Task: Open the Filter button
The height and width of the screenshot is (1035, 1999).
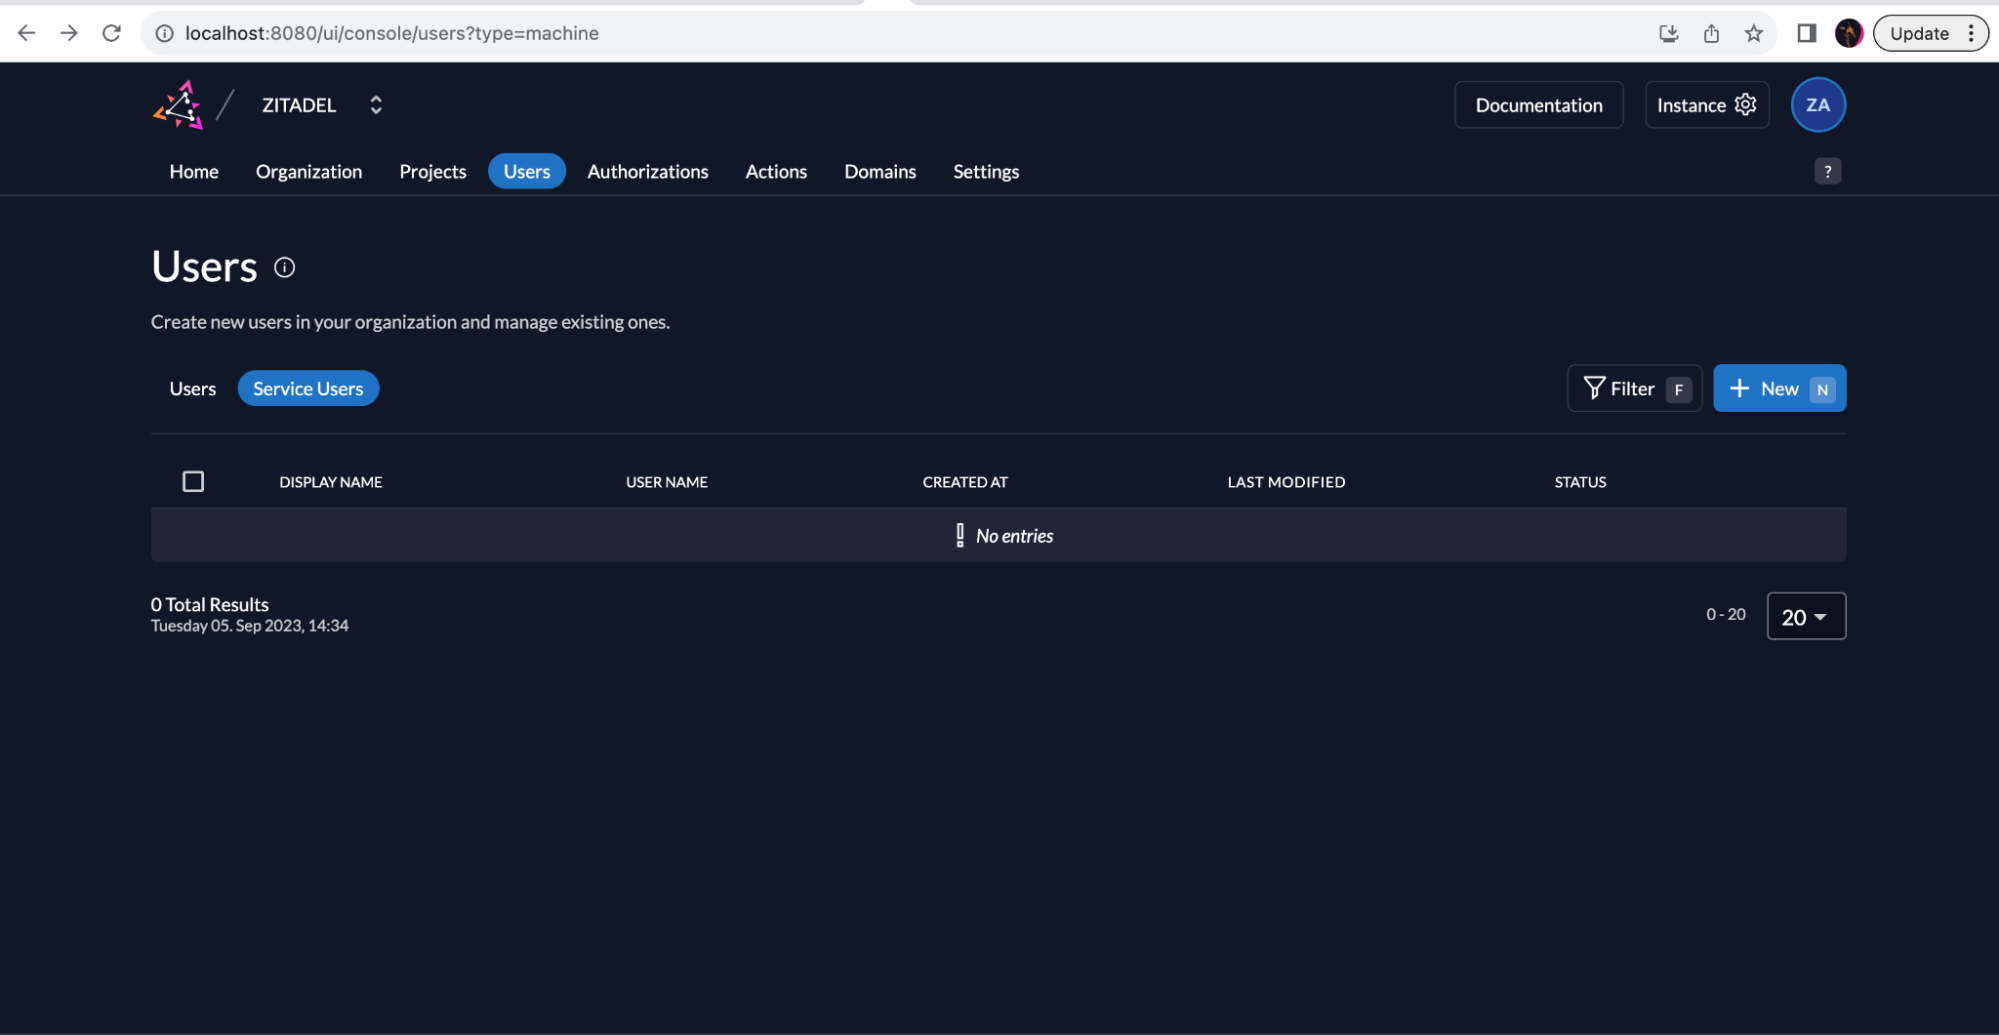Action: 1633,389
